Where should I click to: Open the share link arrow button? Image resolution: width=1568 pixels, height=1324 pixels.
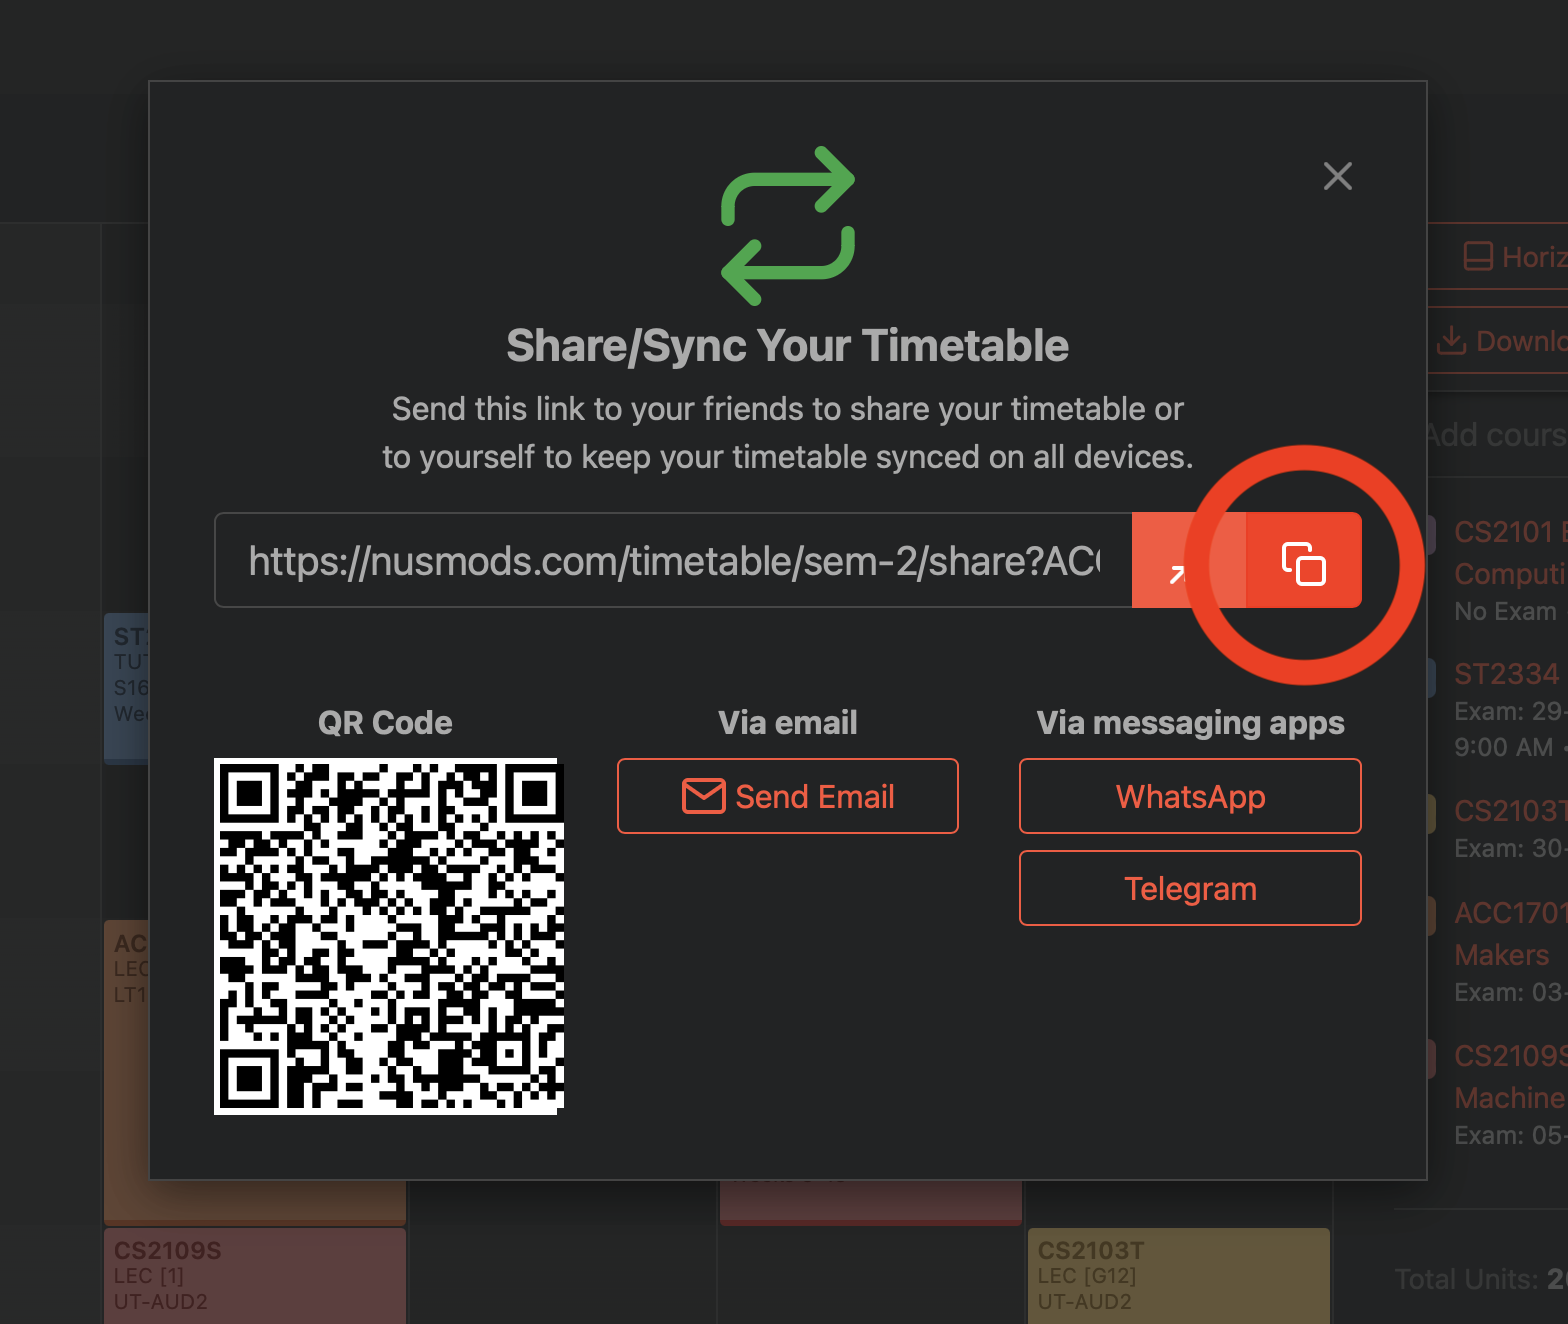[x=1189, y=560]
